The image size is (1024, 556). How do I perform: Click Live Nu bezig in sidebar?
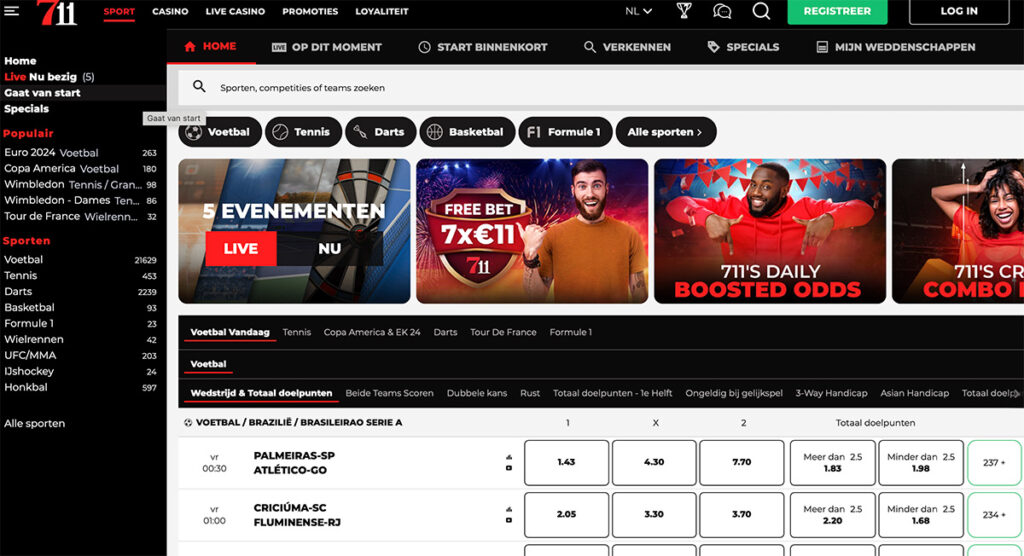click(x=49, y=76)
